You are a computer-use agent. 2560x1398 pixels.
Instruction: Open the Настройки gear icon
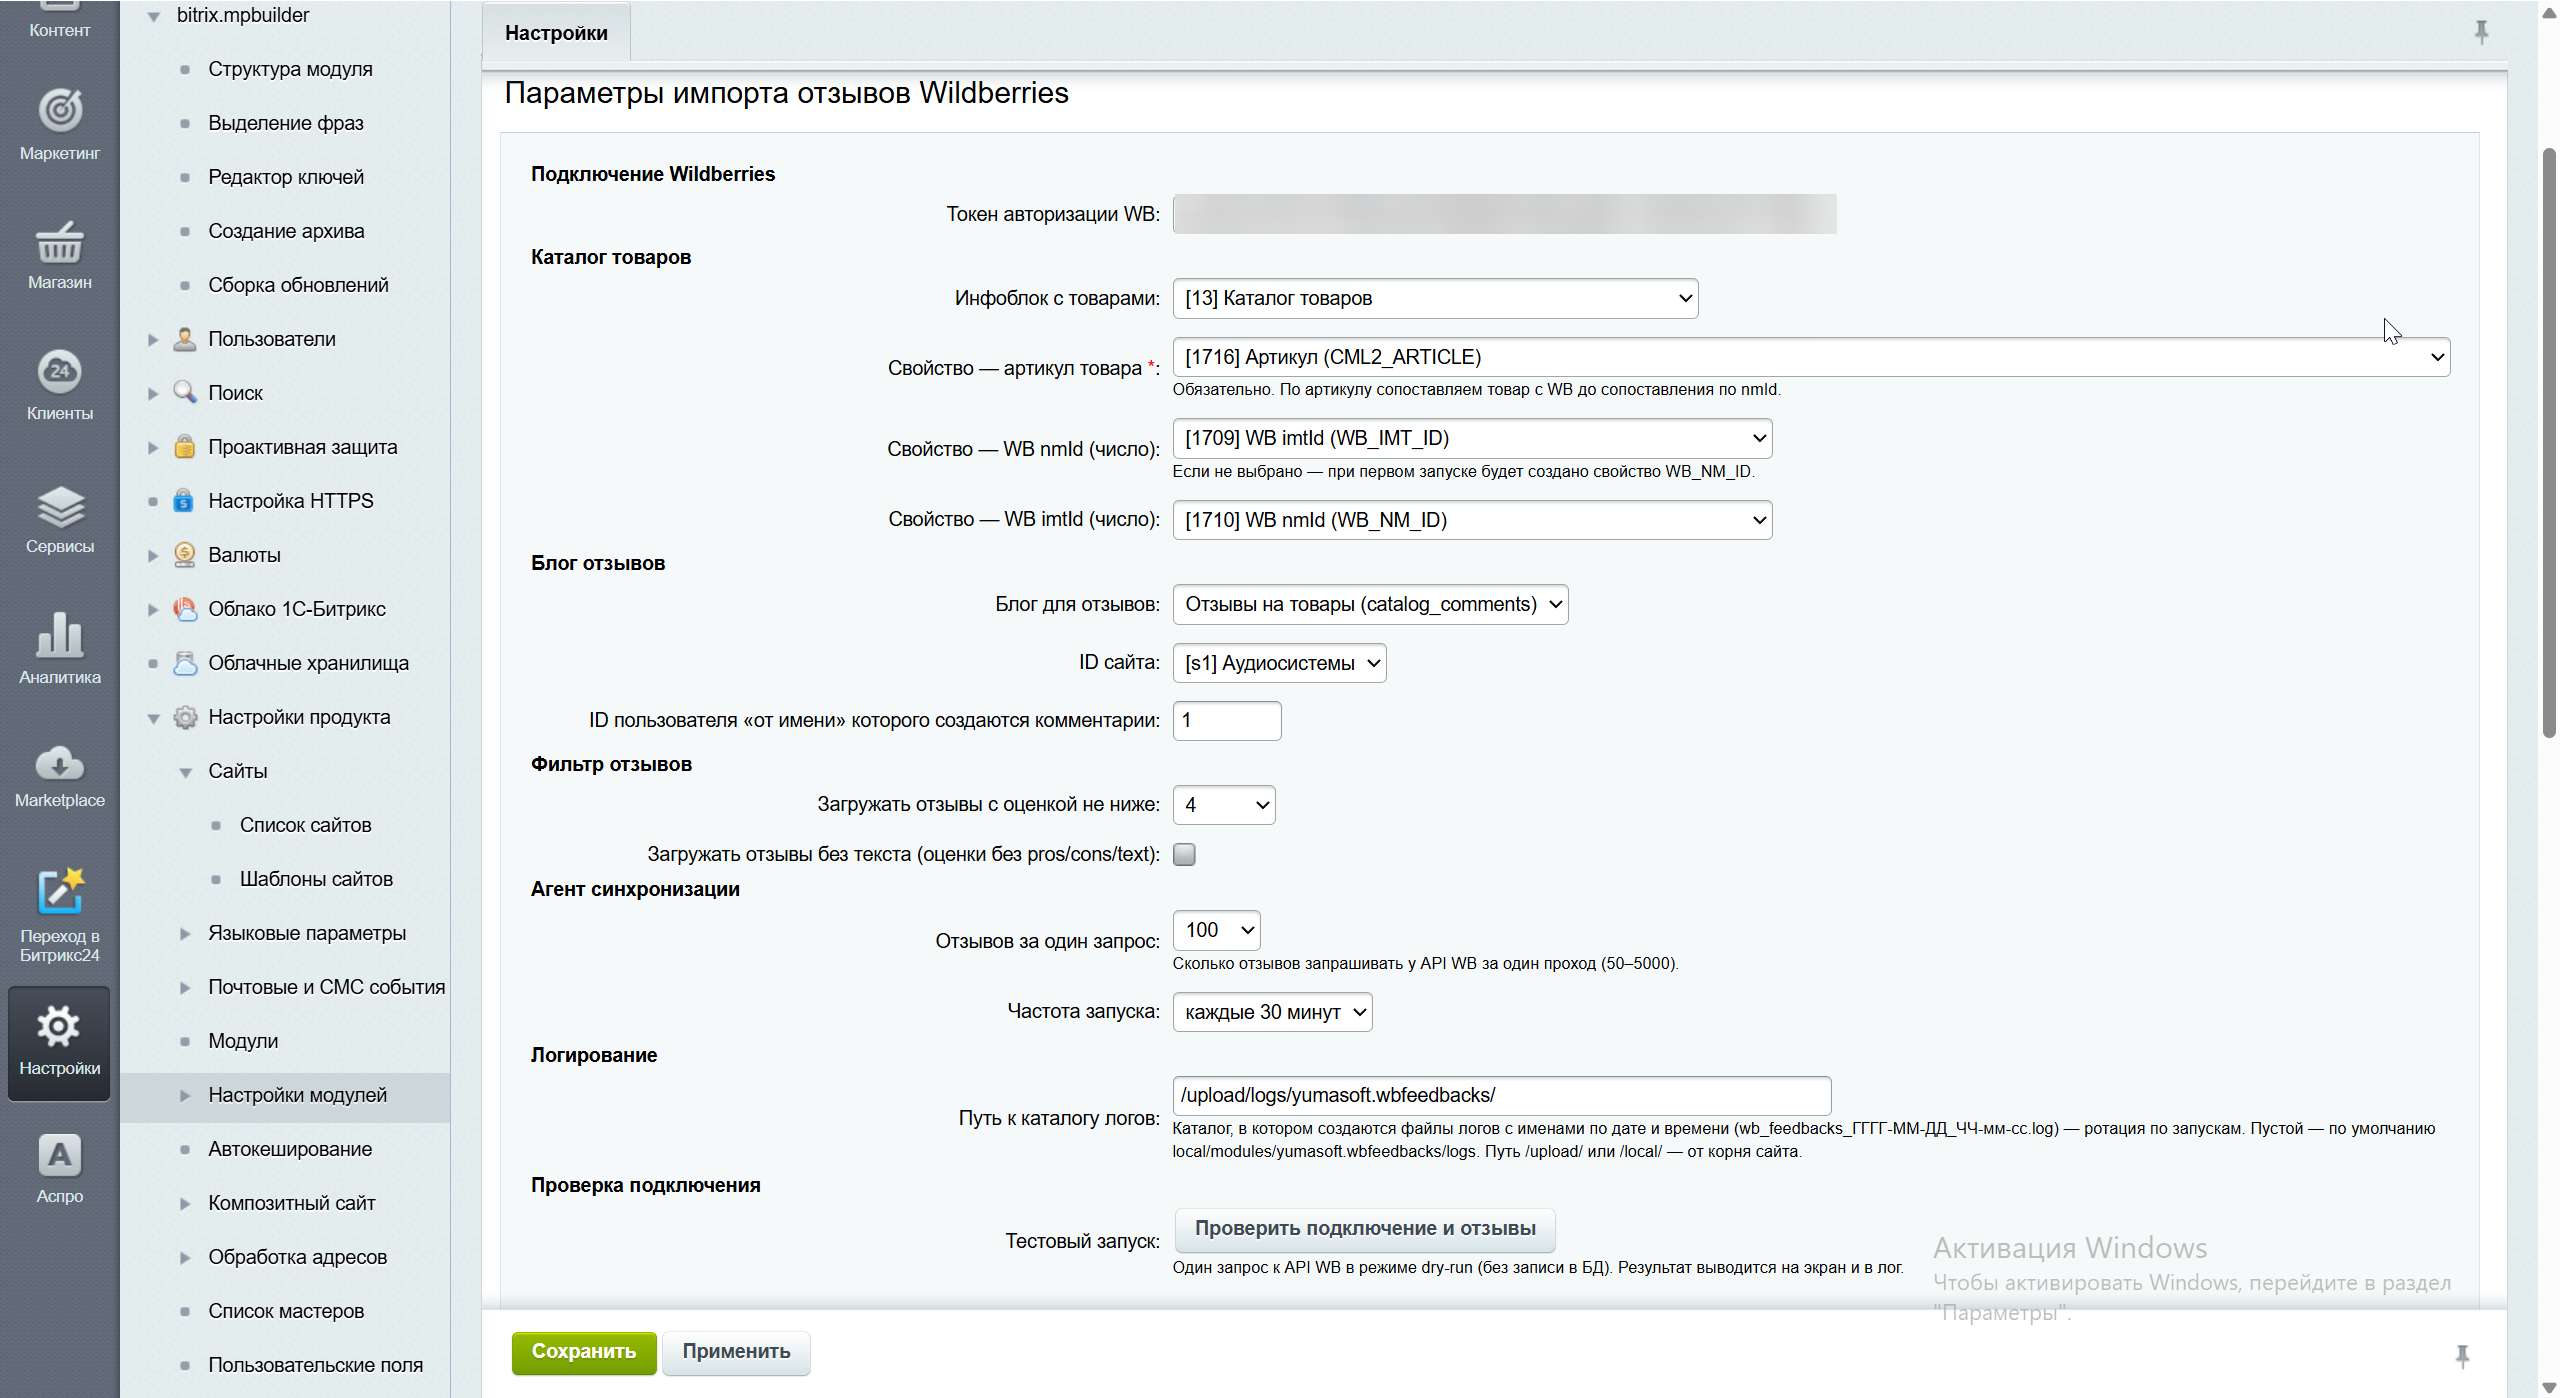point(59,1026)
